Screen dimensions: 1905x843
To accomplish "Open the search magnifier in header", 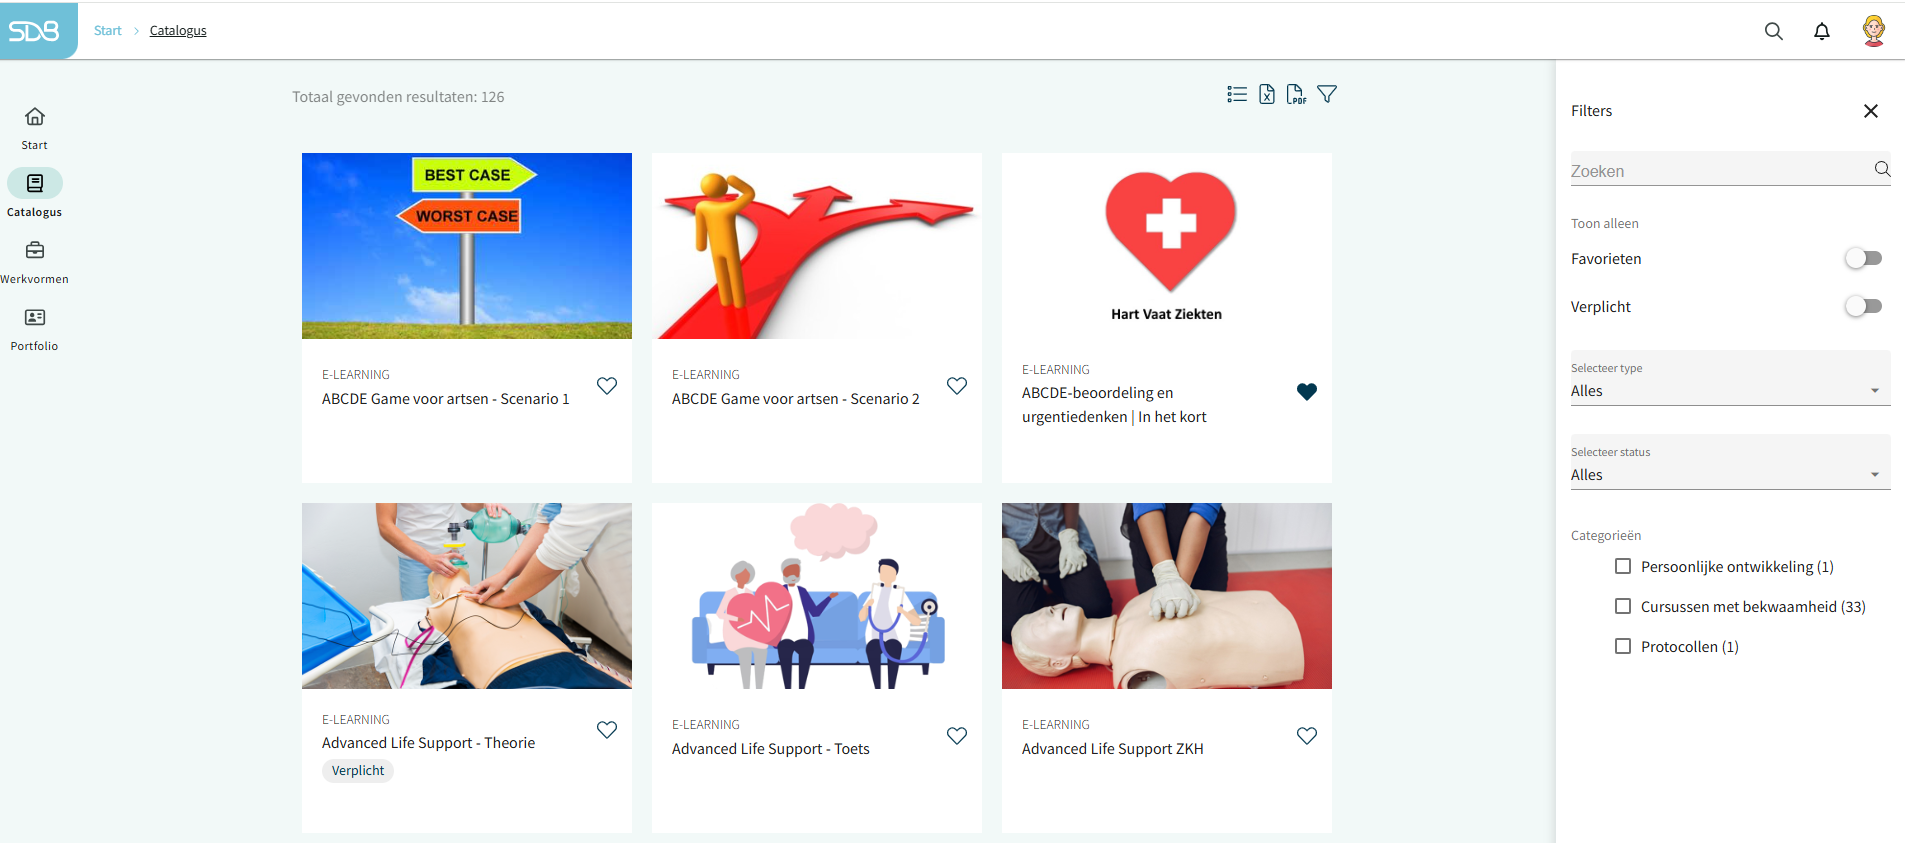I will (1774, 31).
